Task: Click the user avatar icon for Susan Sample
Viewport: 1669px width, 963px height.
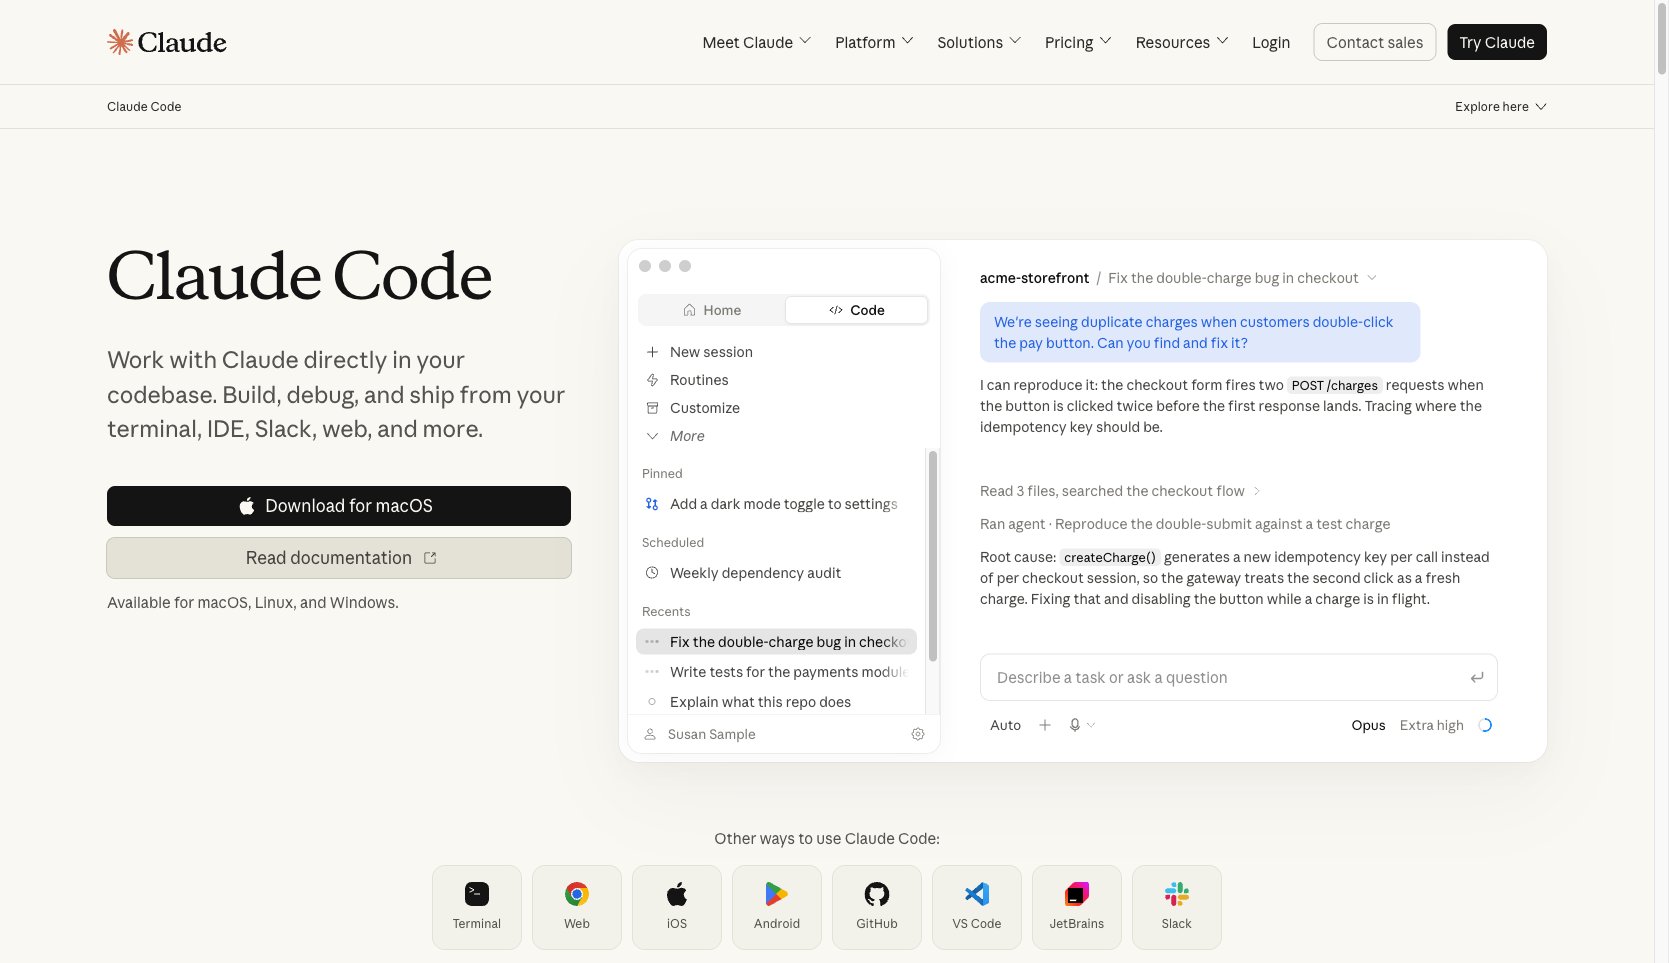Action: tap(650, 734)
